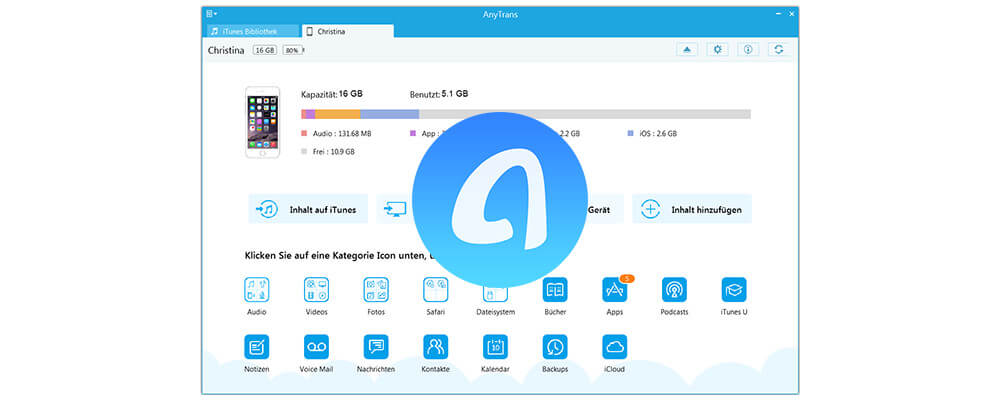Show device info icon

748,50
